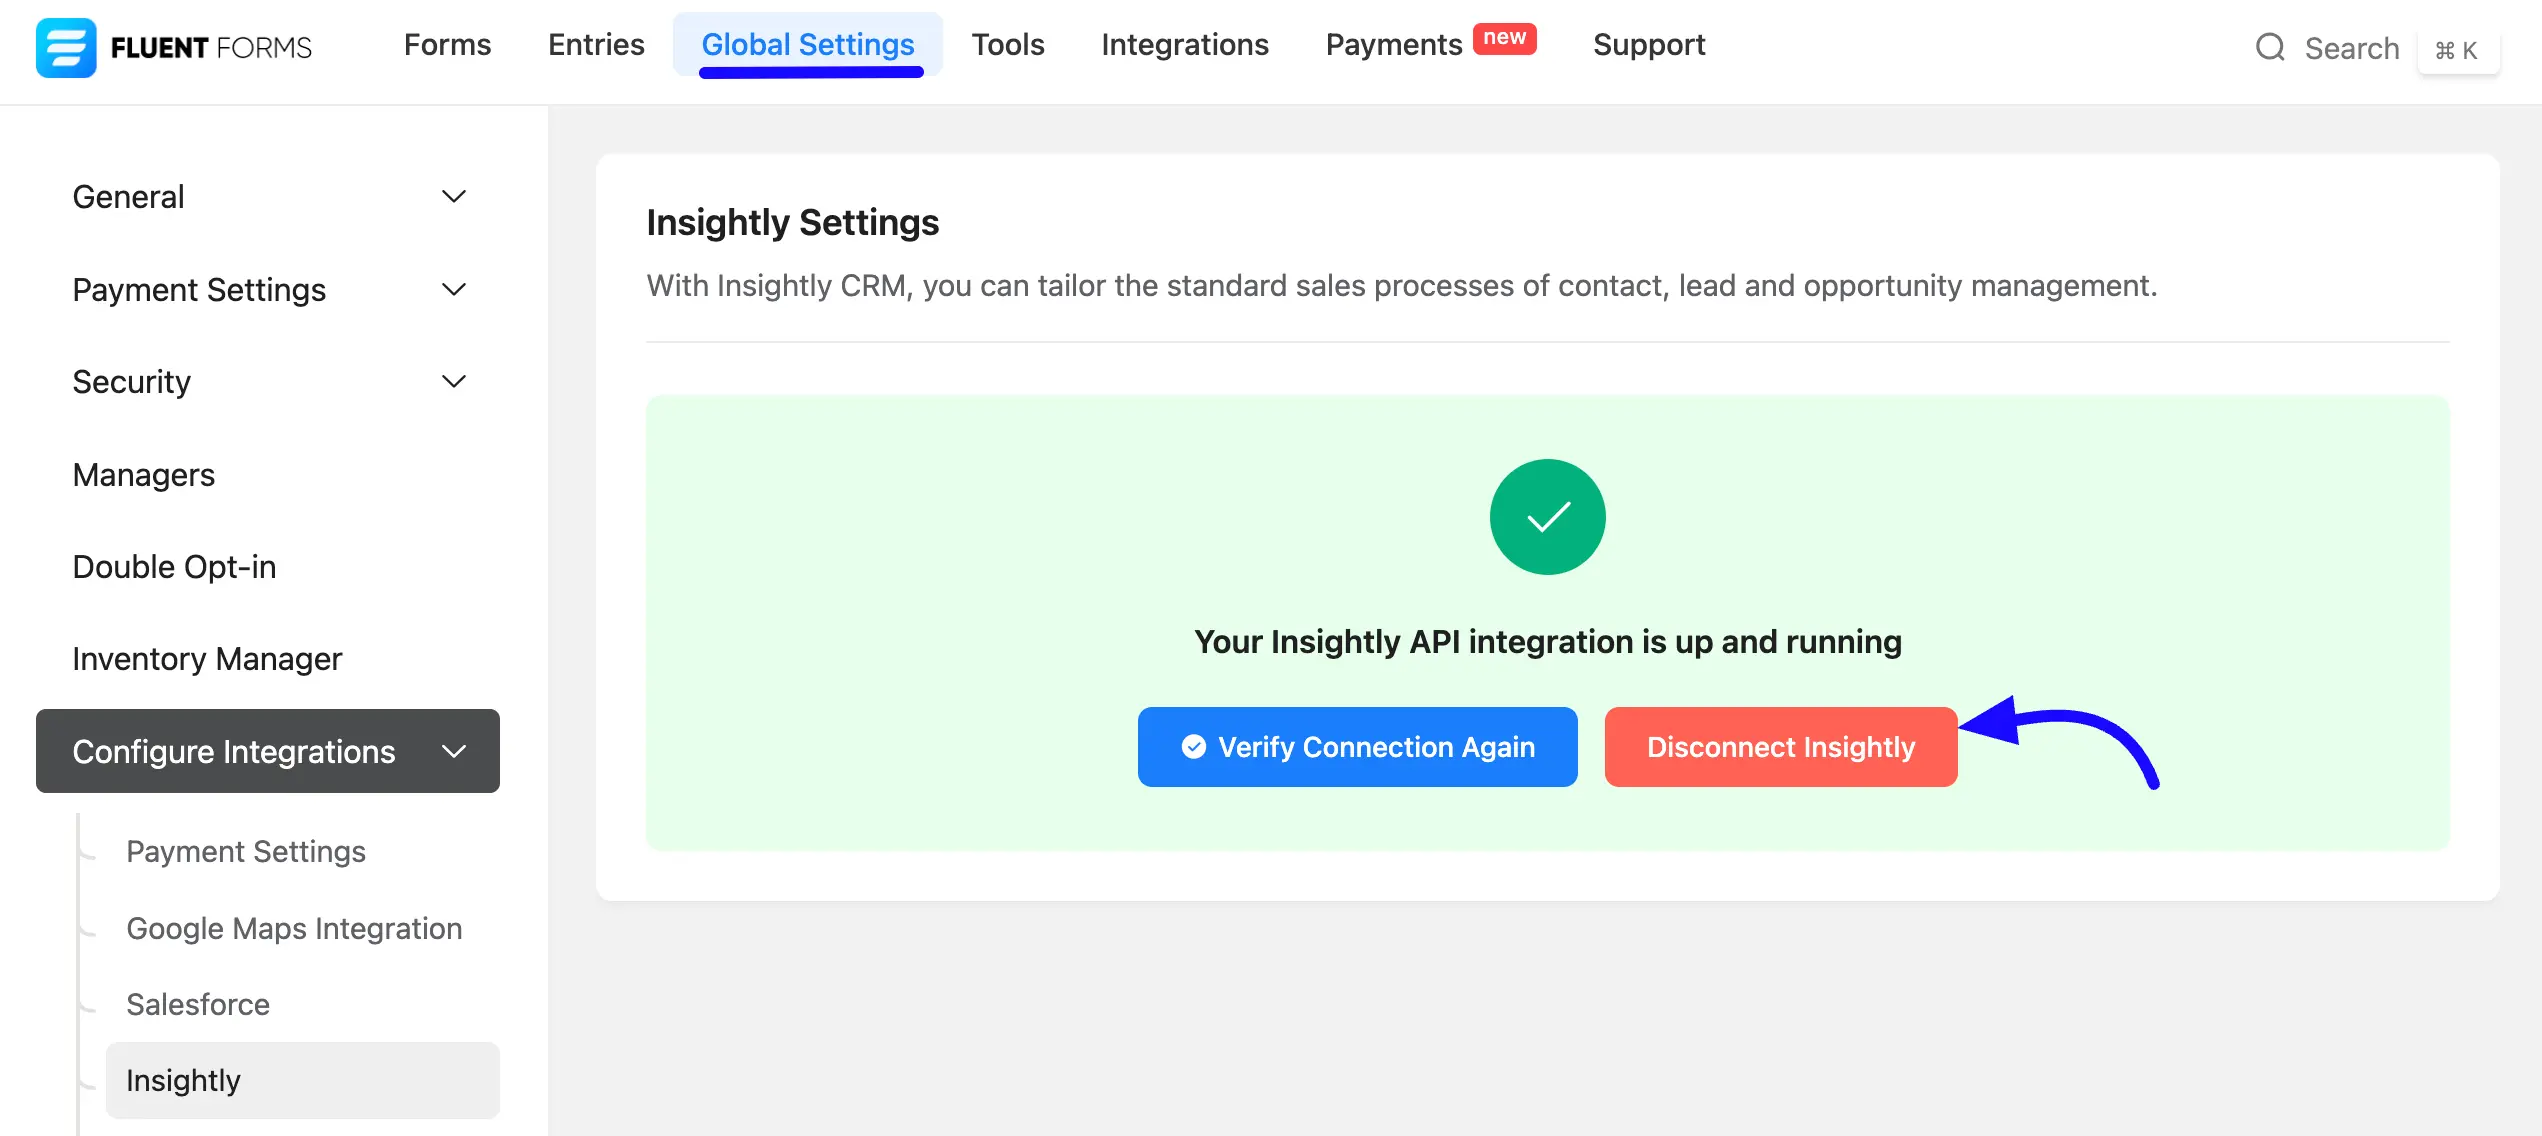Open Double Opt-in settings
This screenshot has width=2542, height=1136.
[174, 566]
